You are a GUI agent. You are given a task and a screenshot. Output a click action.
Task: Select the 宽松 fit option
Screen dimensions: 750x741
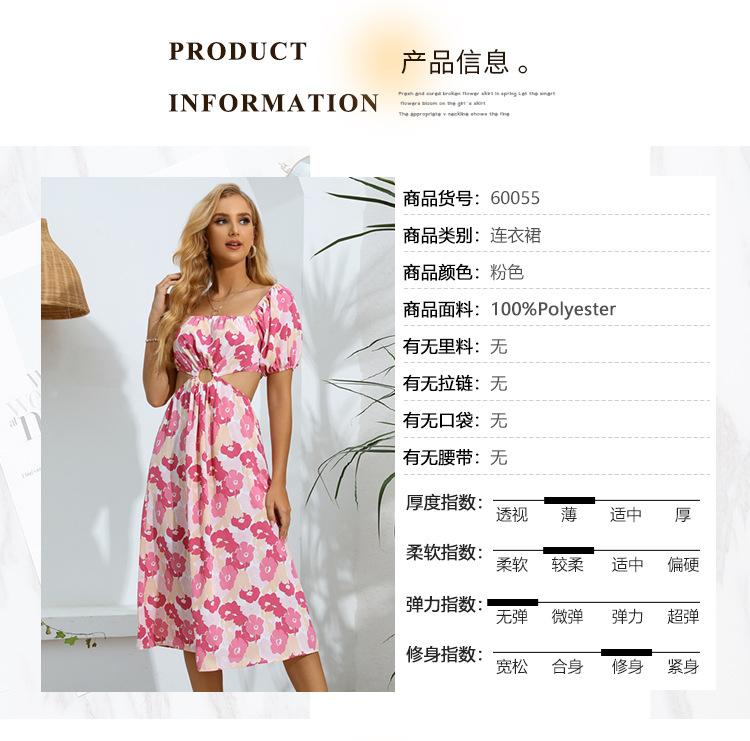pos(512,666)
